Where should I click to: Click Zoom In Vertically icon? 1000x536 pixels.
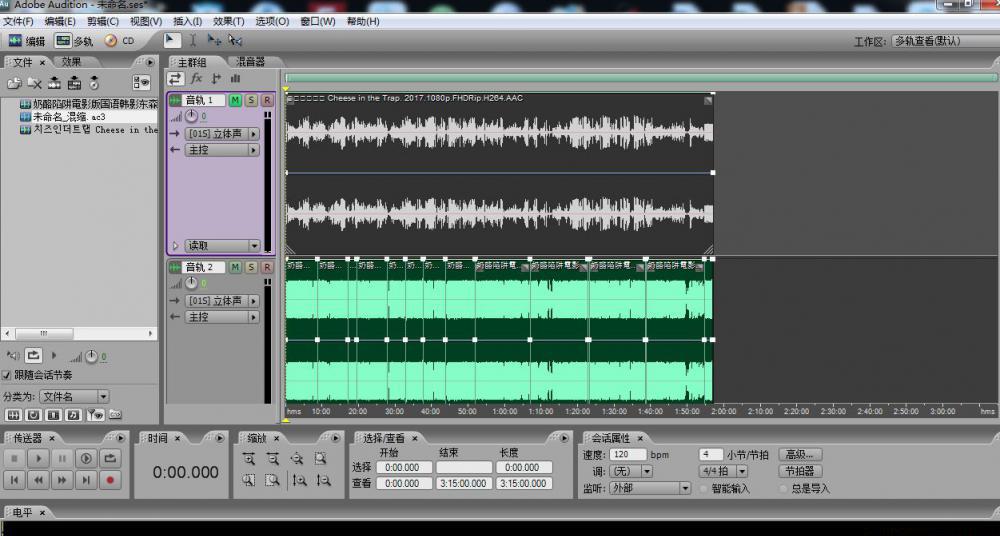tap(299, 480)
